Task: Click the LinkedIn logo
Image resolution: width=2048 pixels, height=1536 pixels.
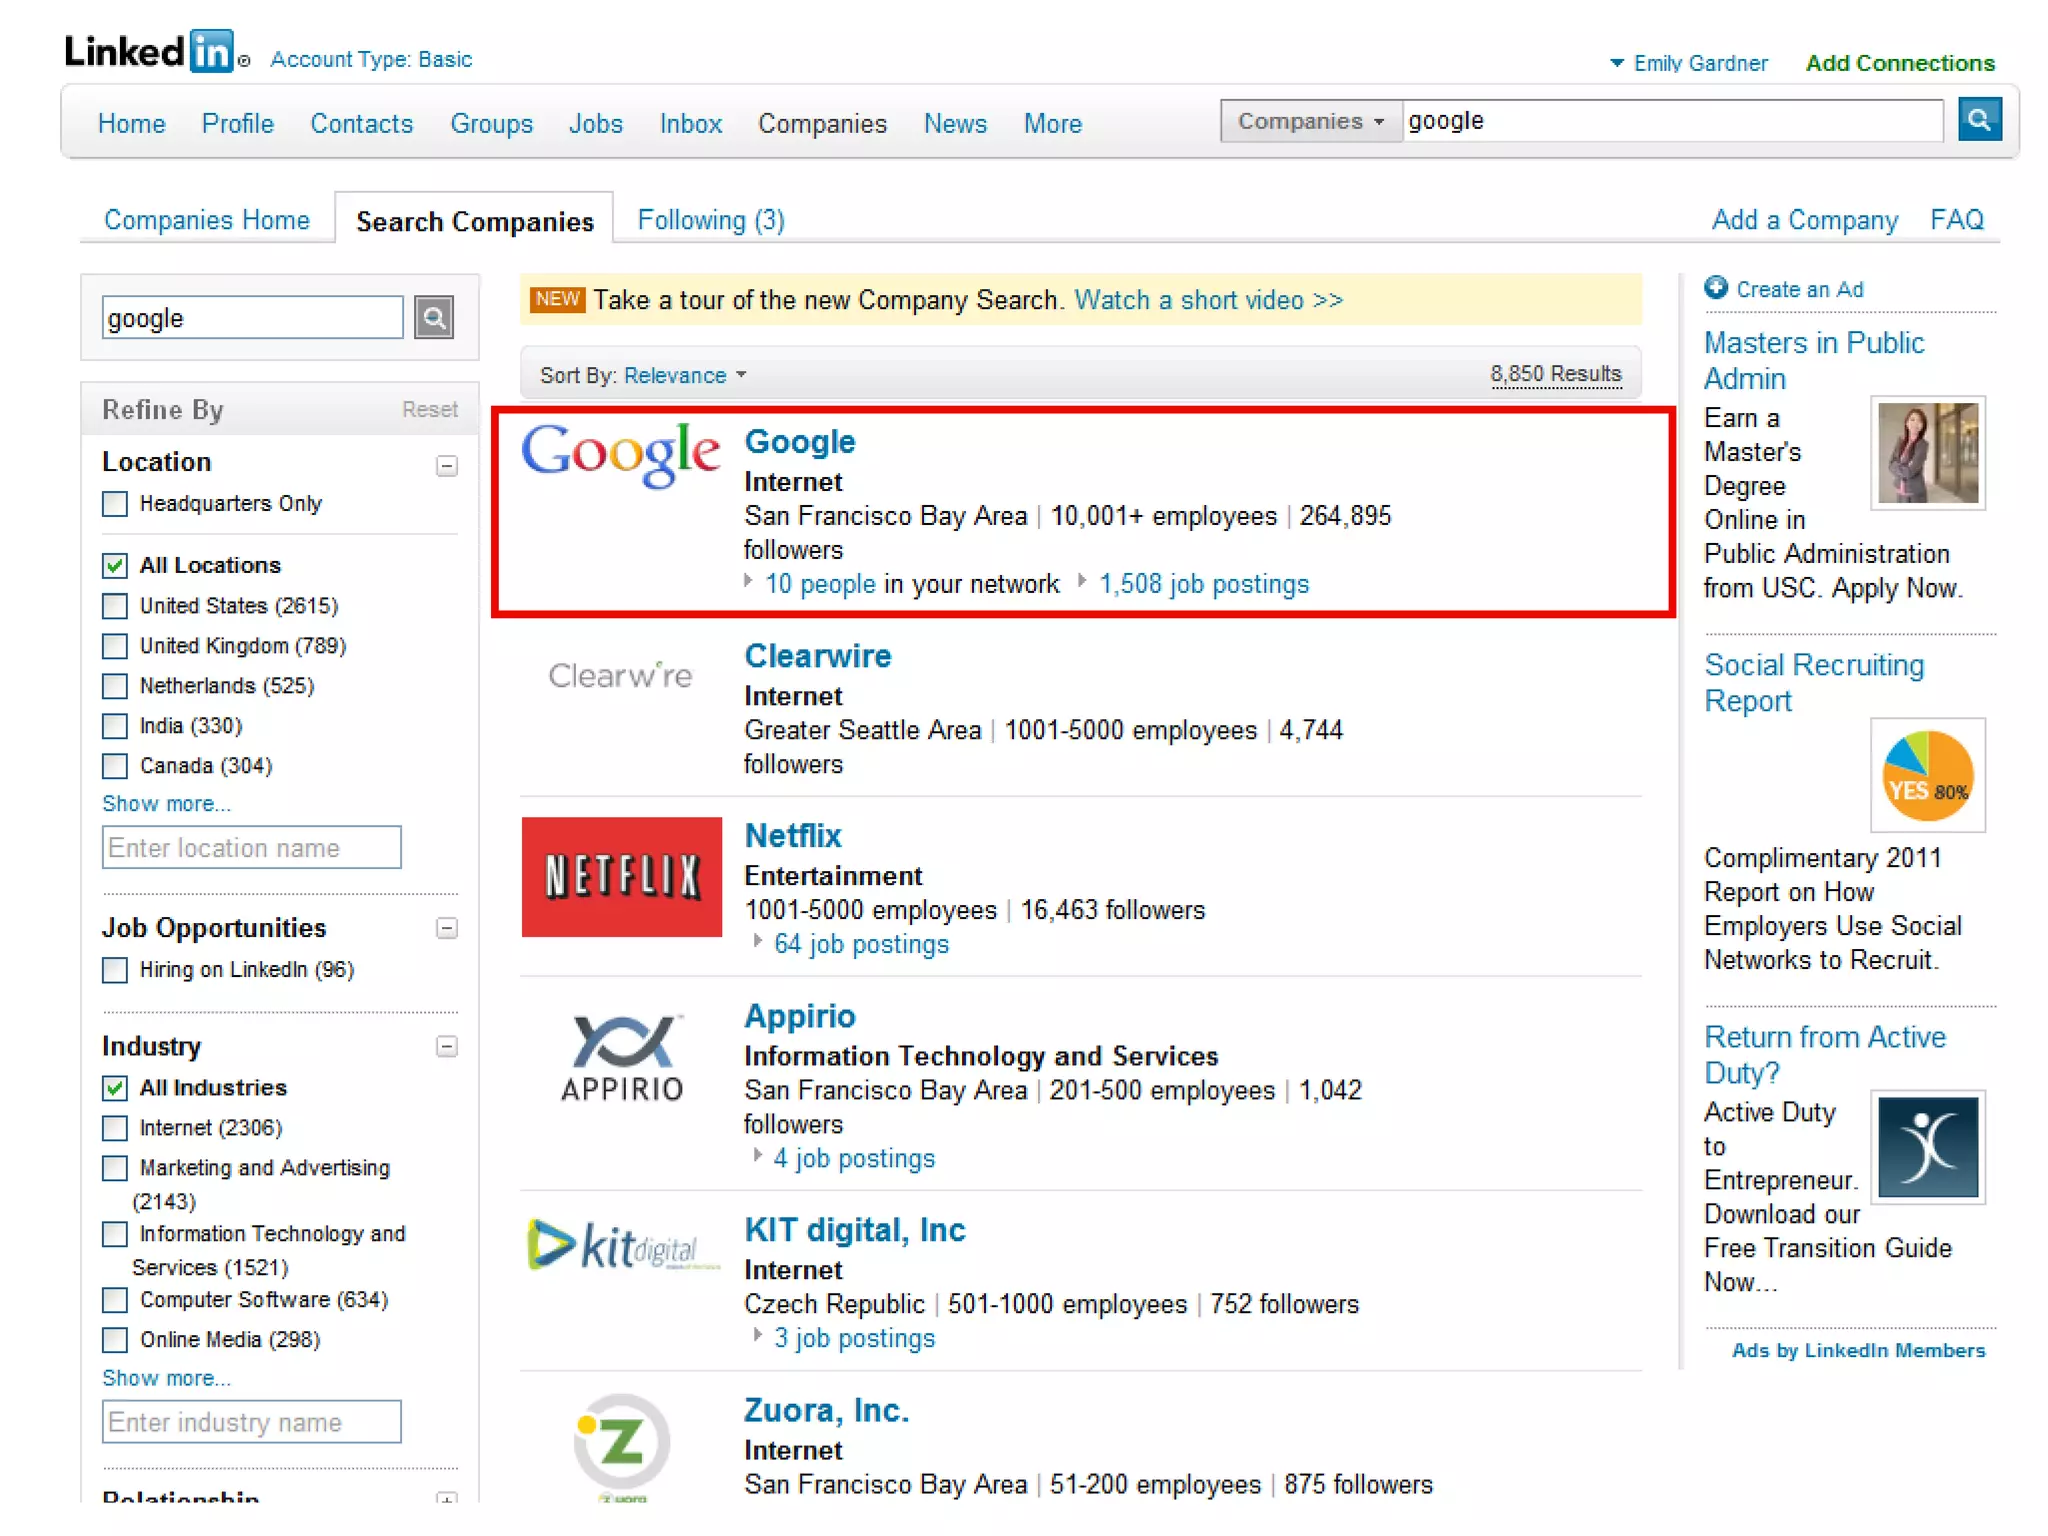Action: pyautogui.click(x=150, y=51)
